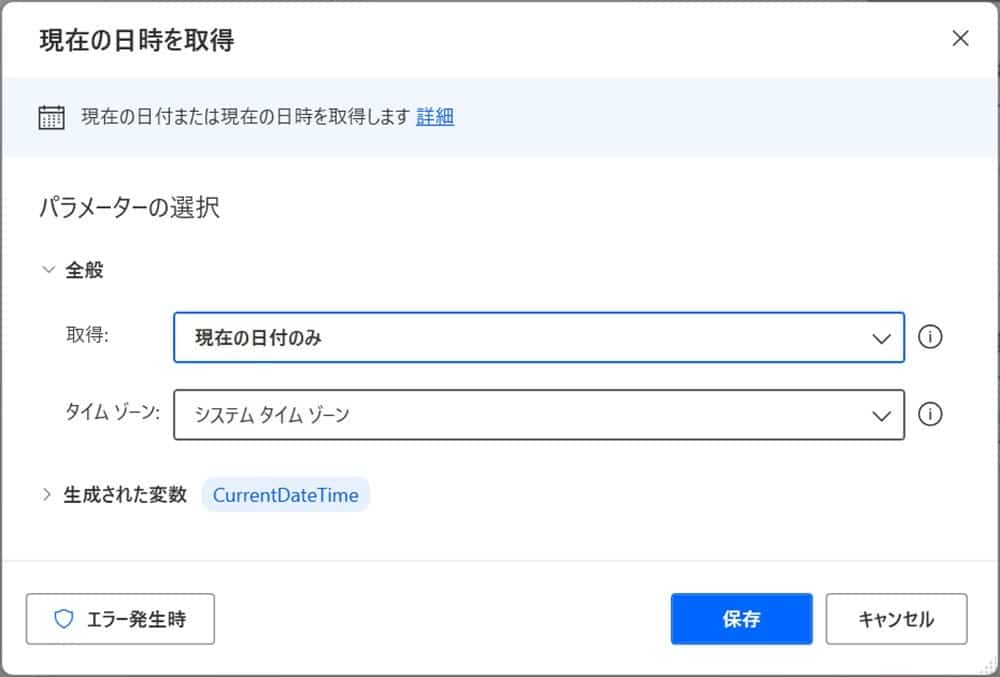Click the info icon beside タイム ゾーン
The width and height of the screenshot is (1000, 677).
click(930, 415)
